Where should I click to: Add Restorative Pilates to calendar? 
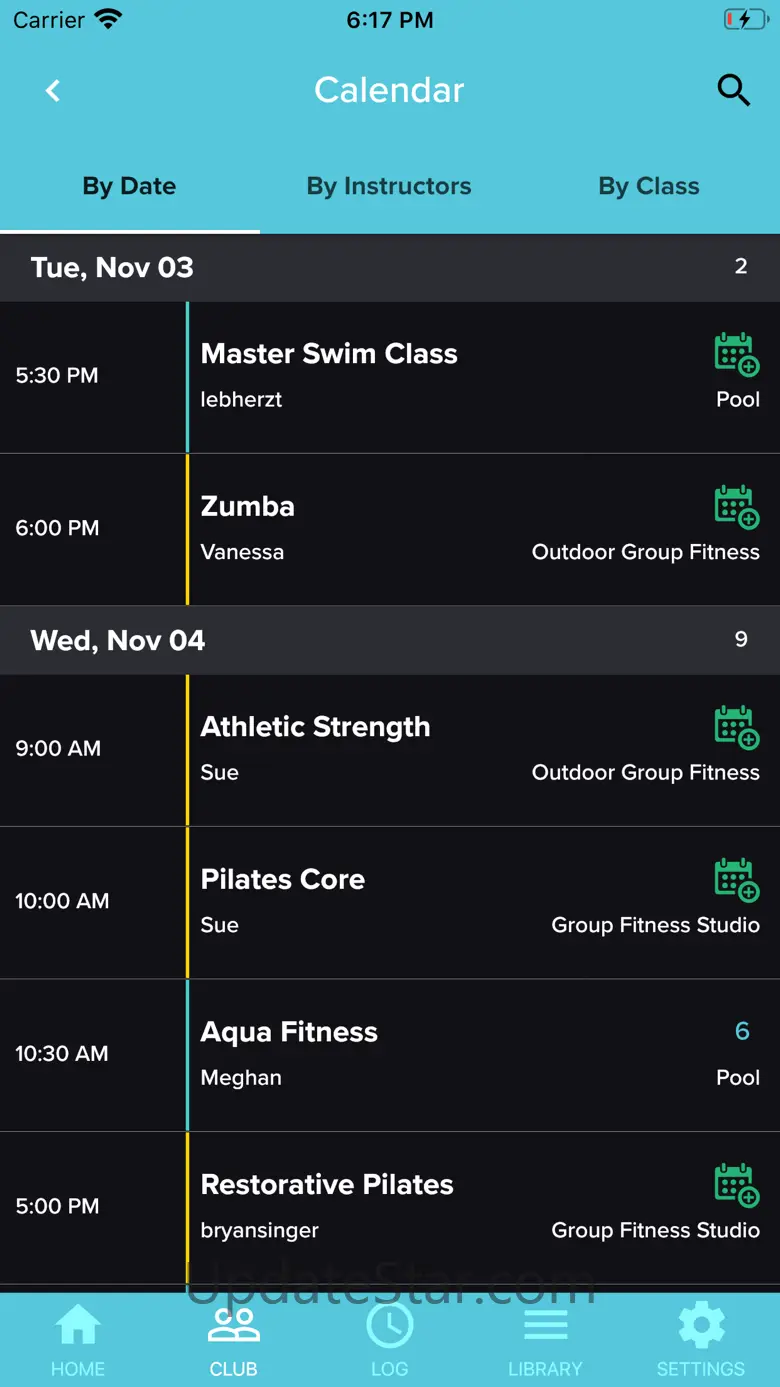pyautogui.click(x=736, y=1185)
